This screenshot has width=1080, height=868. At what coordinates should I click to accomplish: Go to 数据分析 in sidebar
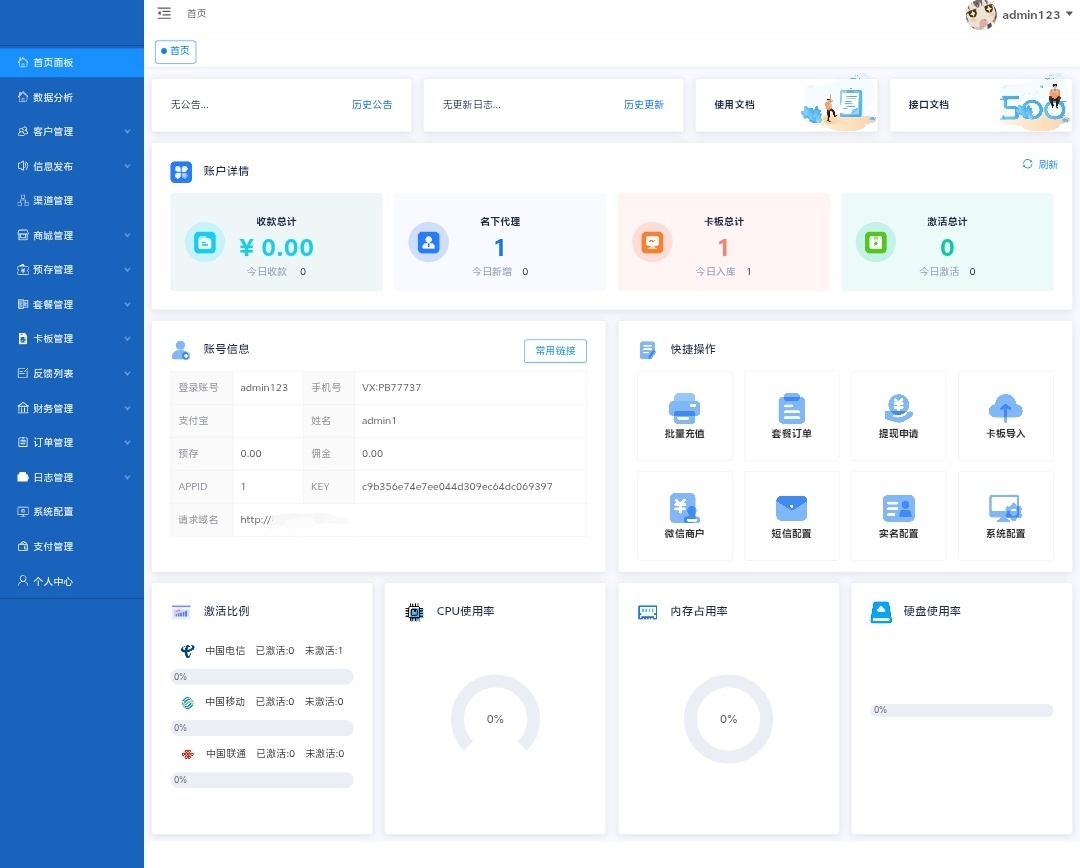coord(72,97)
